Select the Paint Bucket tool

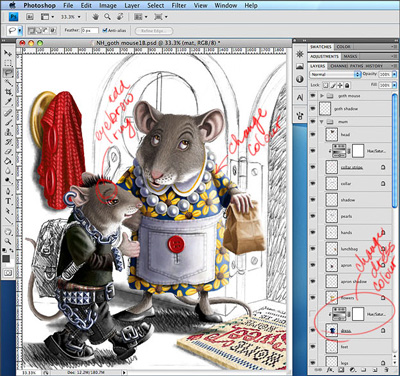click(x=8, y=161)
